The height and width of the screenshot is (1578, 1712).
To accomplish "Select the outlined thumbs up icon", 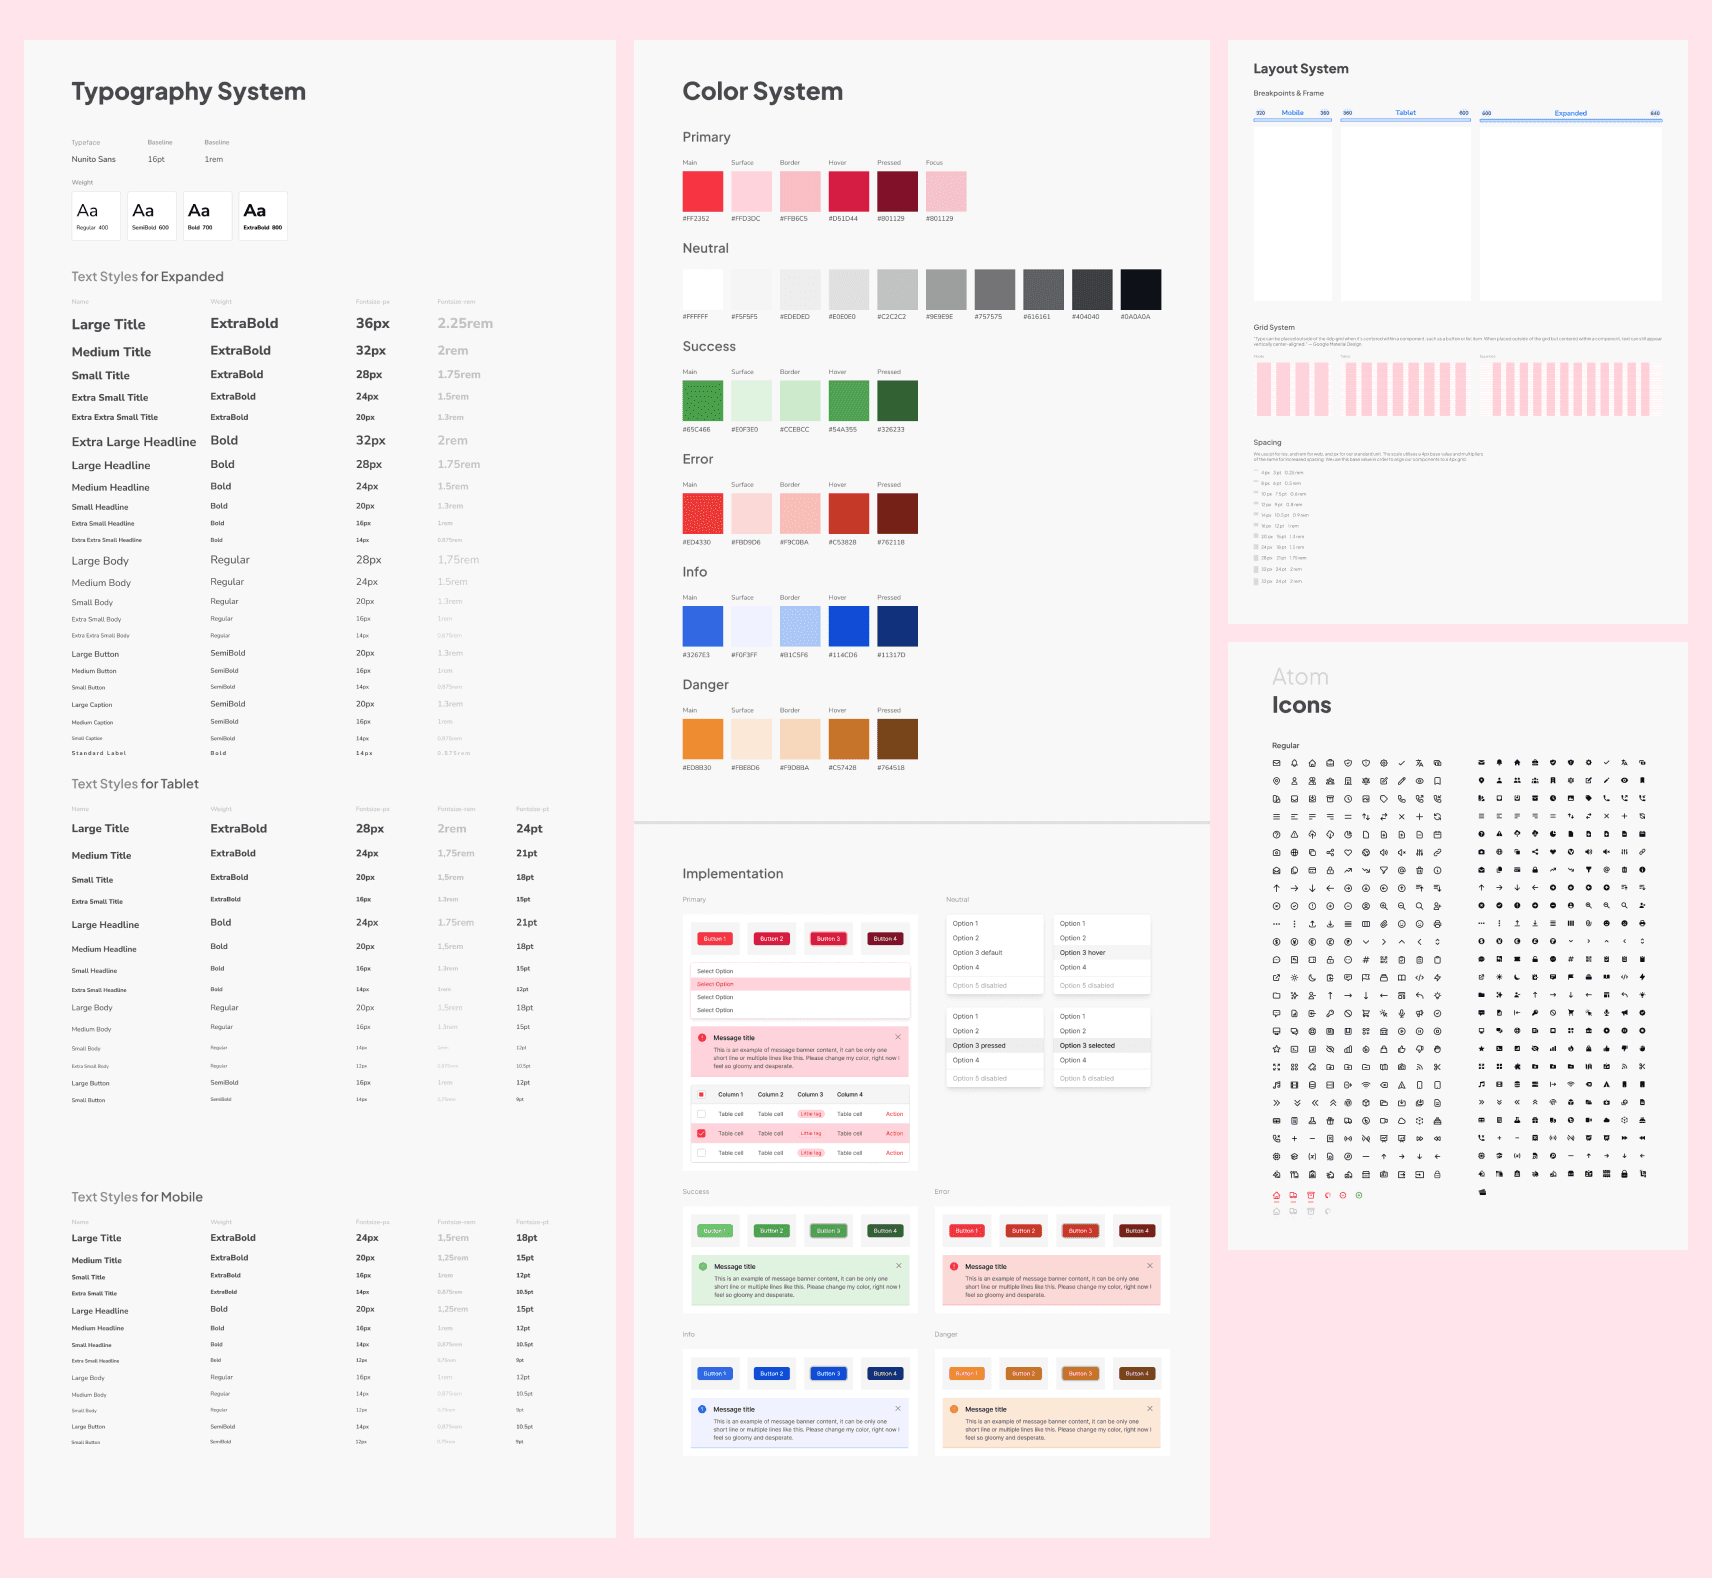I will (1402, 1049).
